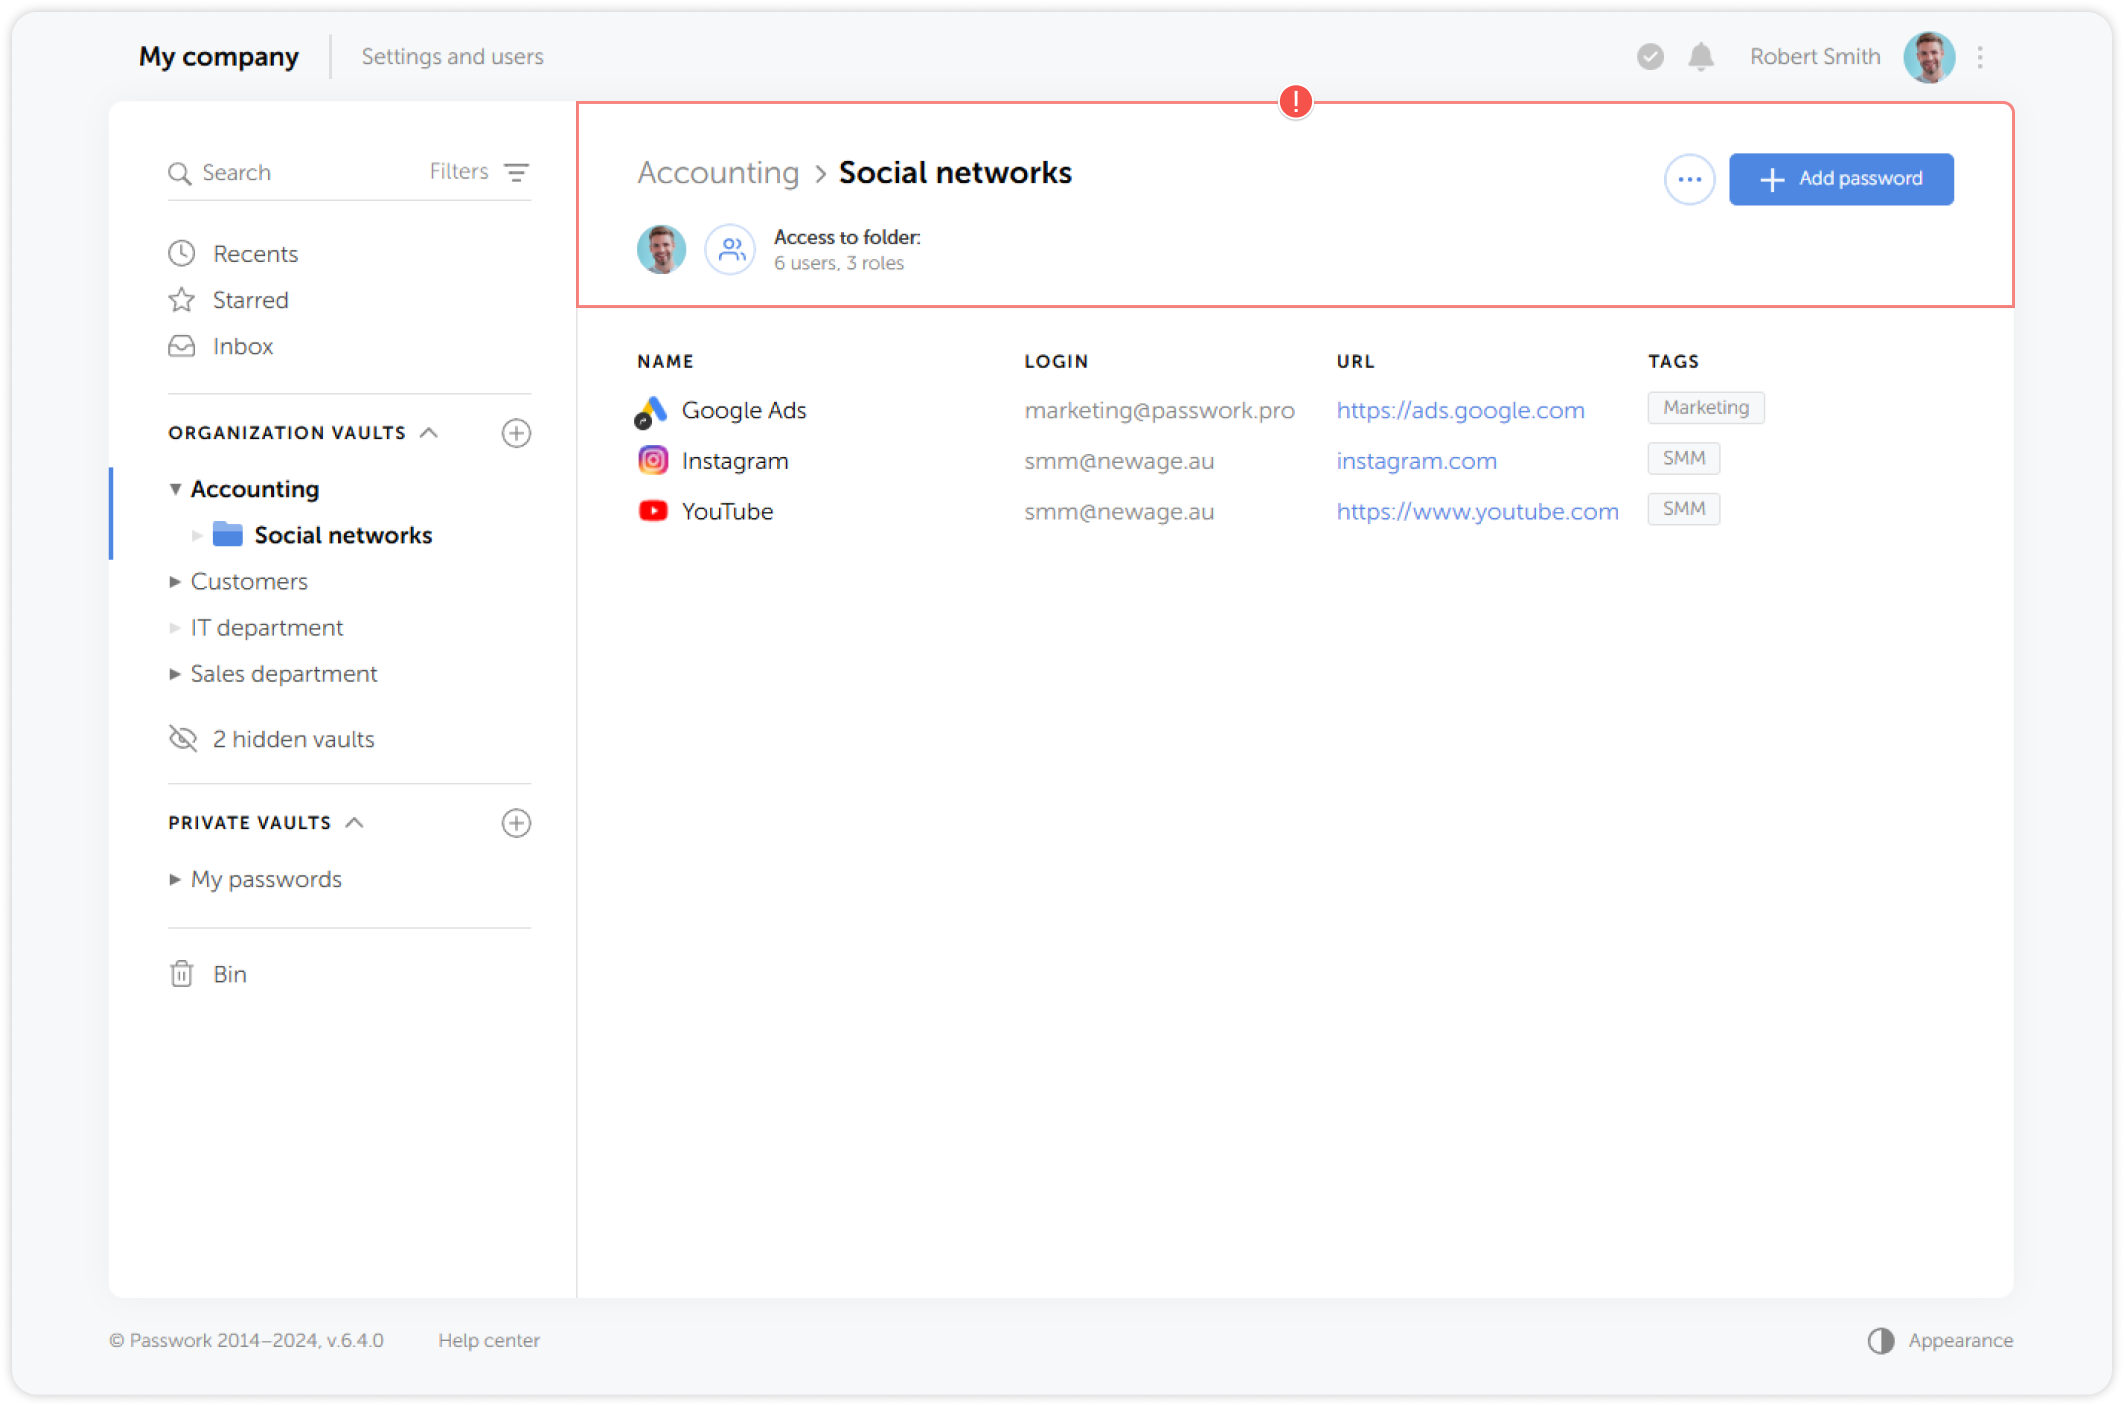Add a new organization vault with plus icon
This screenshot has width=2124, height=1407.
(516, 433)
